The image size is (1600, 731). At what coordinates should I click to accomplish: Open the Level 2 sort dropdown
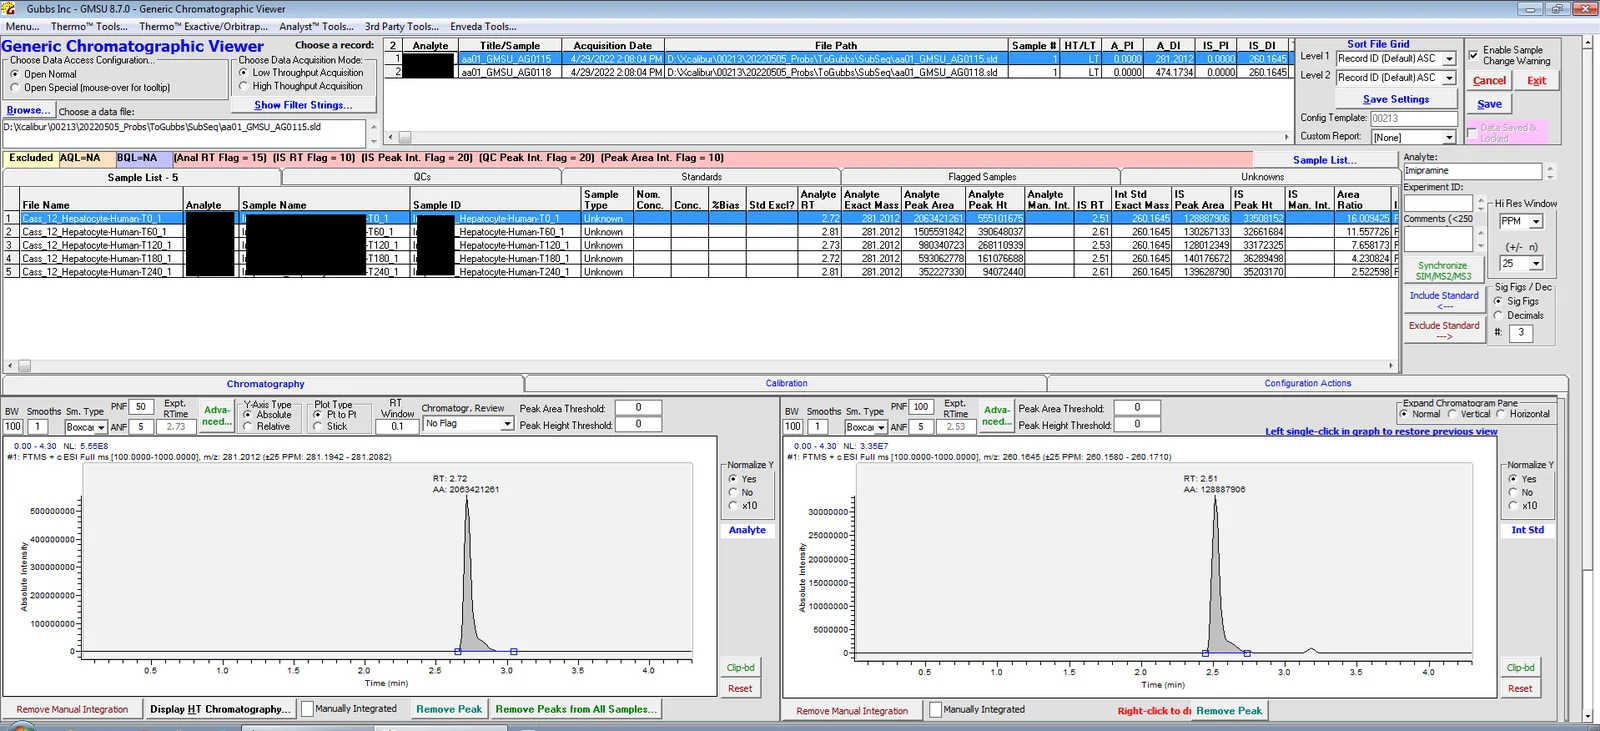[1449, 78]
